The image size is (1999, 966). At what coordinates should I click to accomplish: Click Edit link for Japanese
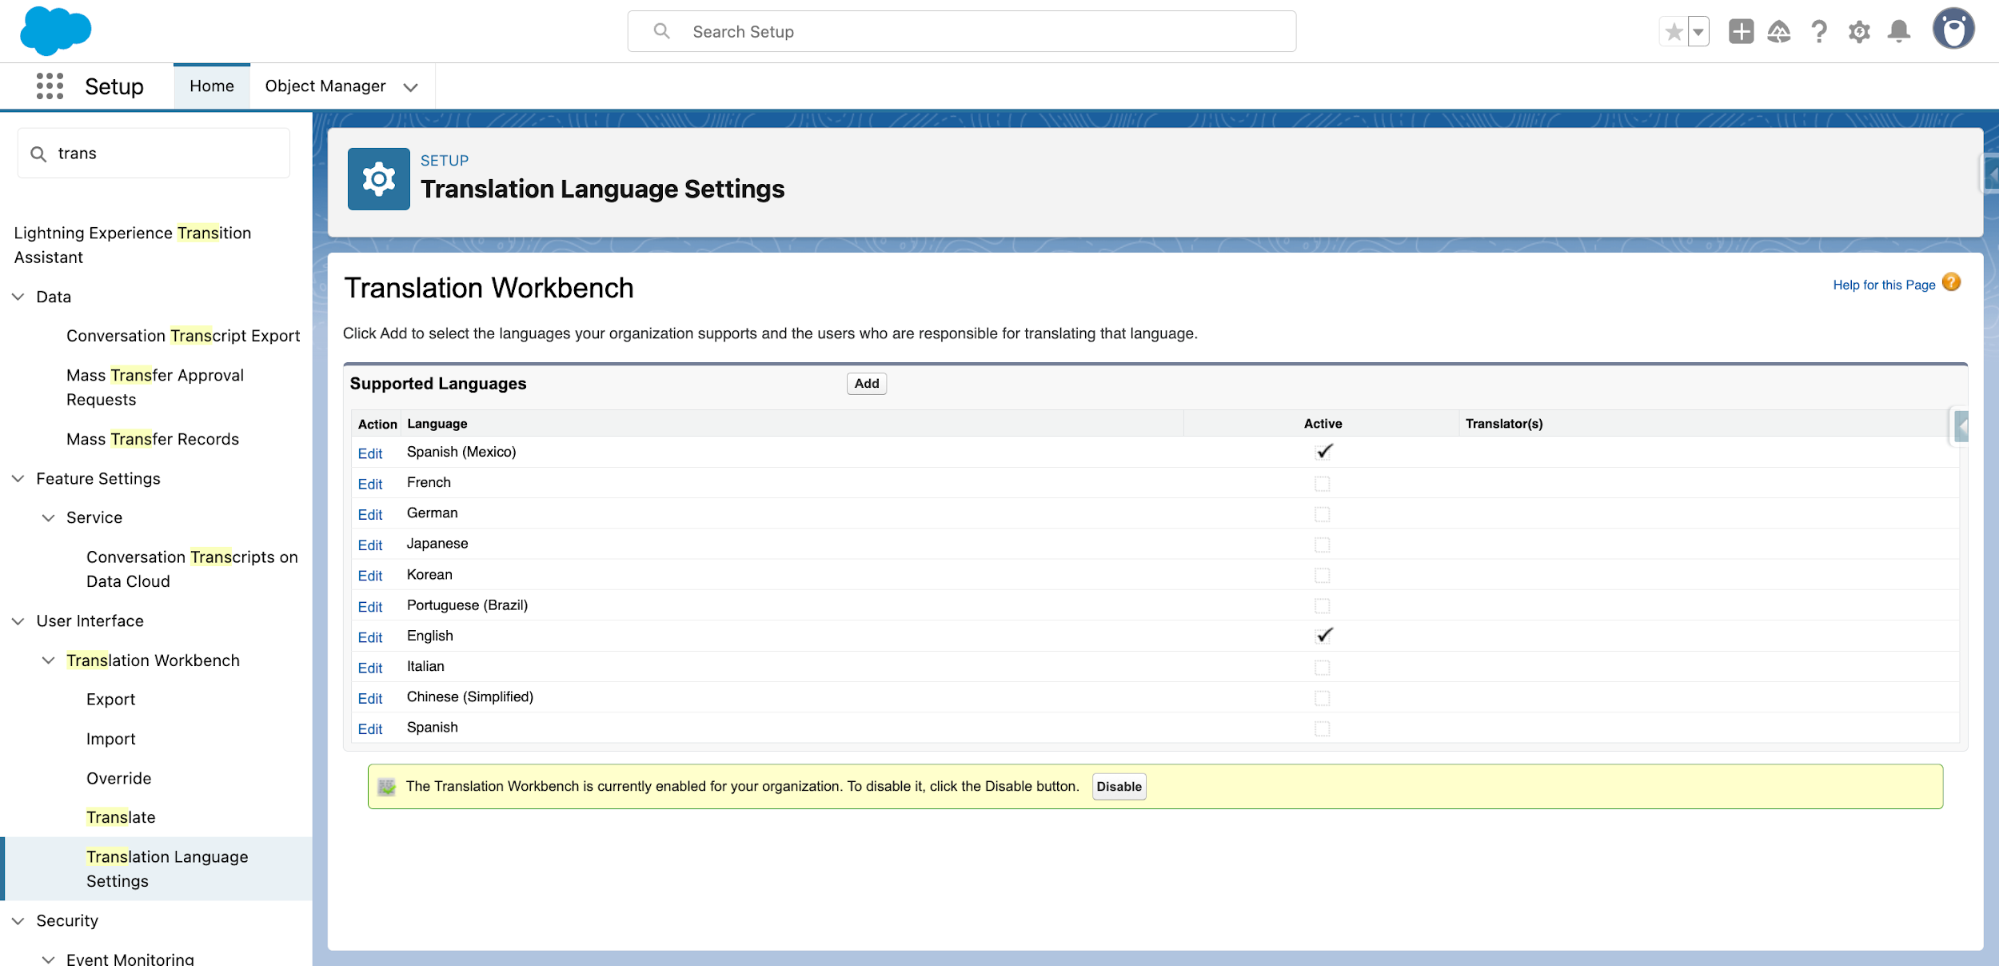[x=370, y=545]
